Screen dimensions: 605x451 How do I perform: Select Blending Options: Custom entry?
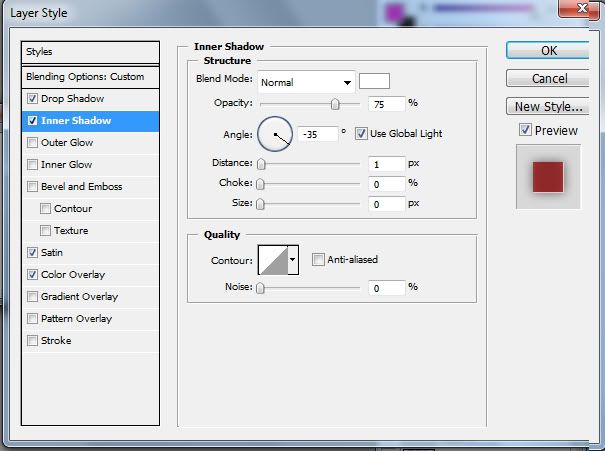(91, 77)
